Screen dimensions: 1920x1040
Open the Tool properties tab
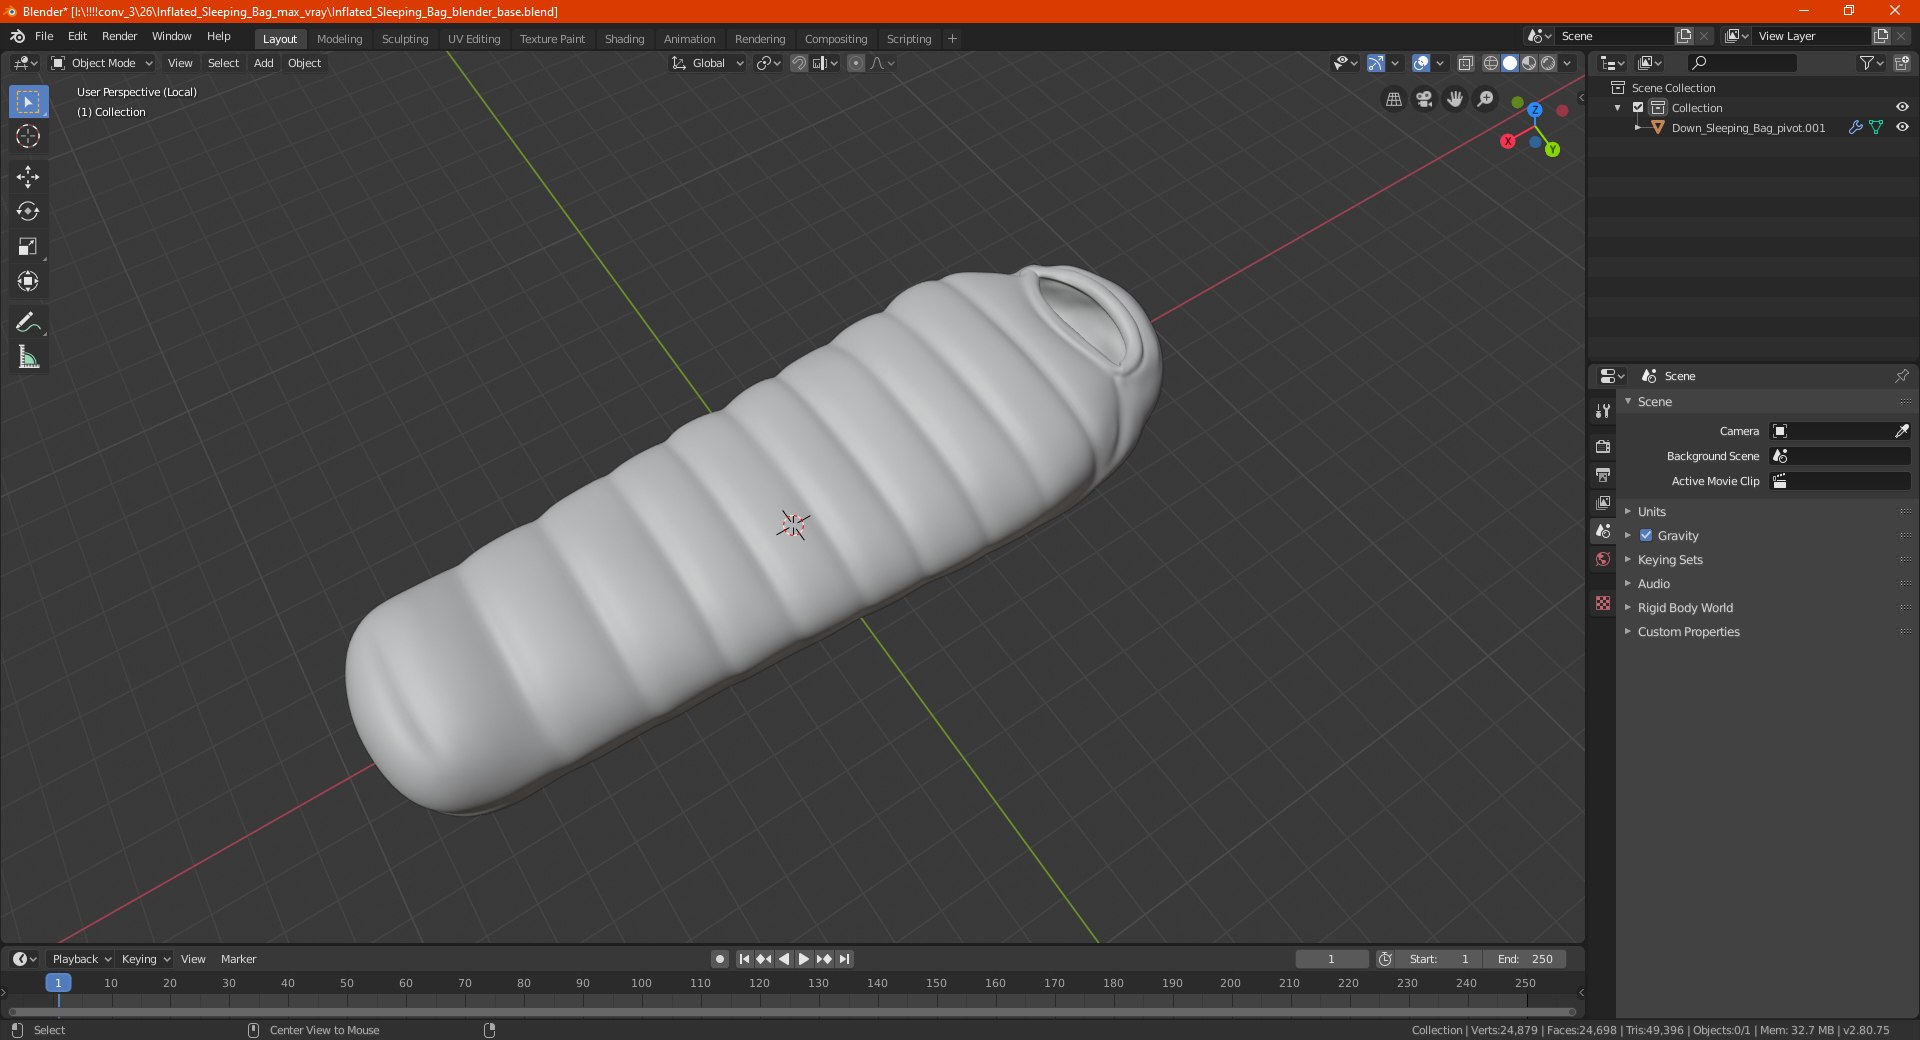[x=1603, y=411]
